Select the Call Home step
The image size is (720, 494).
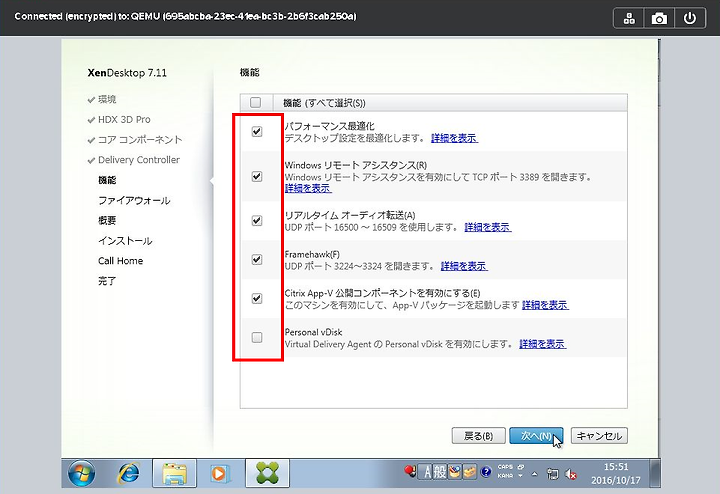pyautogui.click(x=120, y=261)
